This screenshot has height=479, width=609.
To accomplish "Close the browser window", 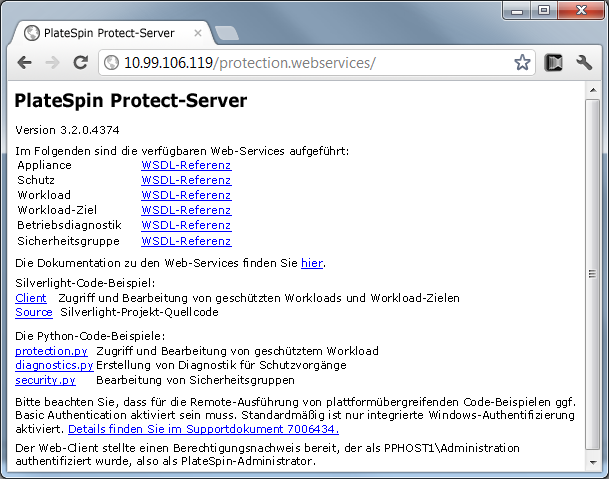I will click(x=581, y=10).
